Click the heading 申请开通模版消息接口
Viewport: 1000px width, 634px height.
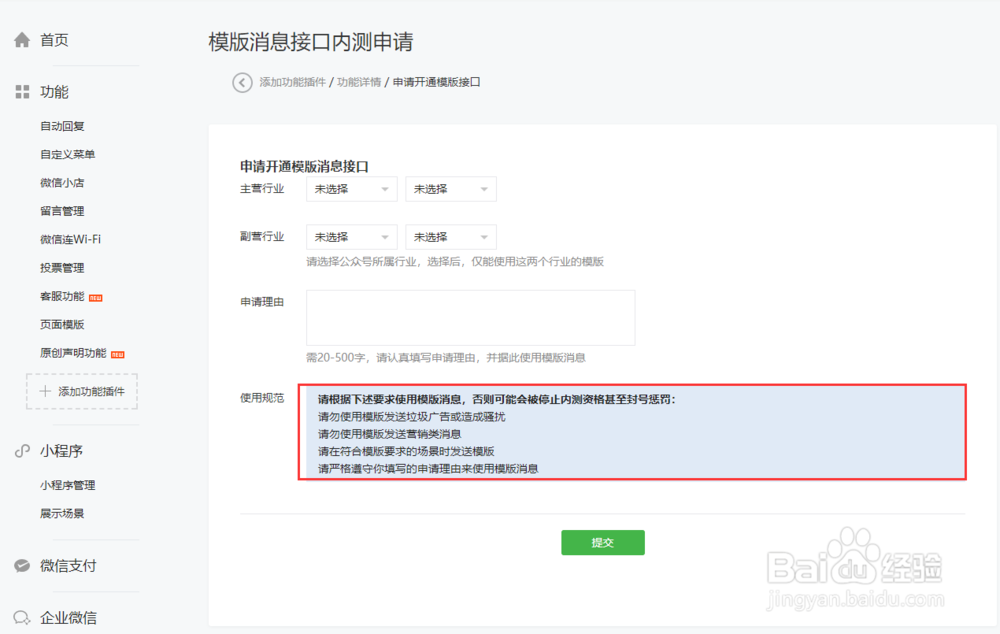pyautogui.click(x=304, y=166)
